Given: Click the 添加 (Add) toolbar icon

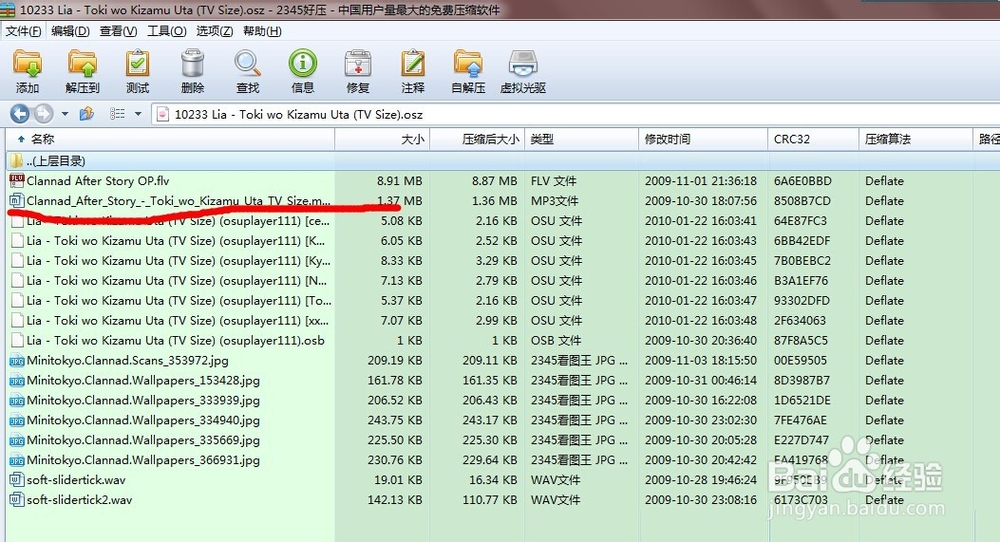Looking at the screenshot, I should pos(27,71).
